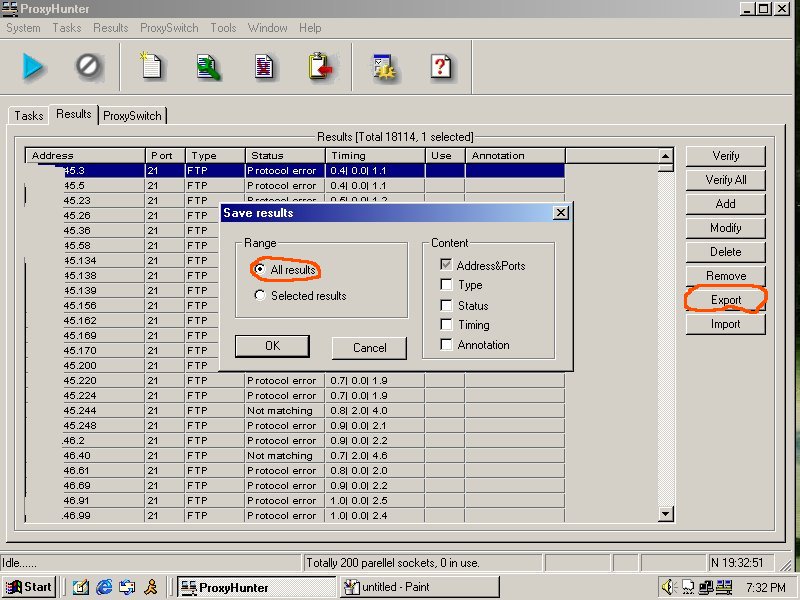Click the gray Stop toolbar icon
This screenshot has height=600, width=800.
[x=88, y=67]
